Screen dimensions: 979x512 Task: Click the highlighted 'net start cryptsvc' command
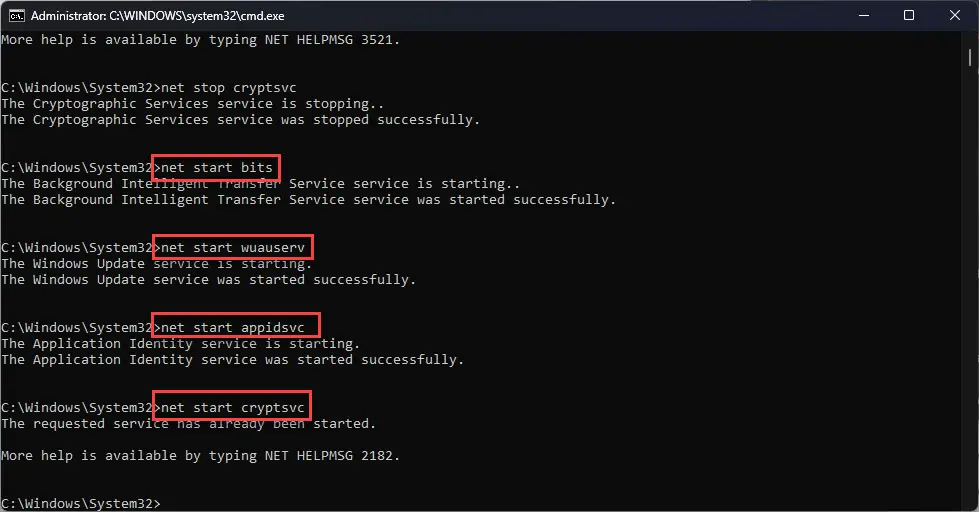click(x=231, y=408)
